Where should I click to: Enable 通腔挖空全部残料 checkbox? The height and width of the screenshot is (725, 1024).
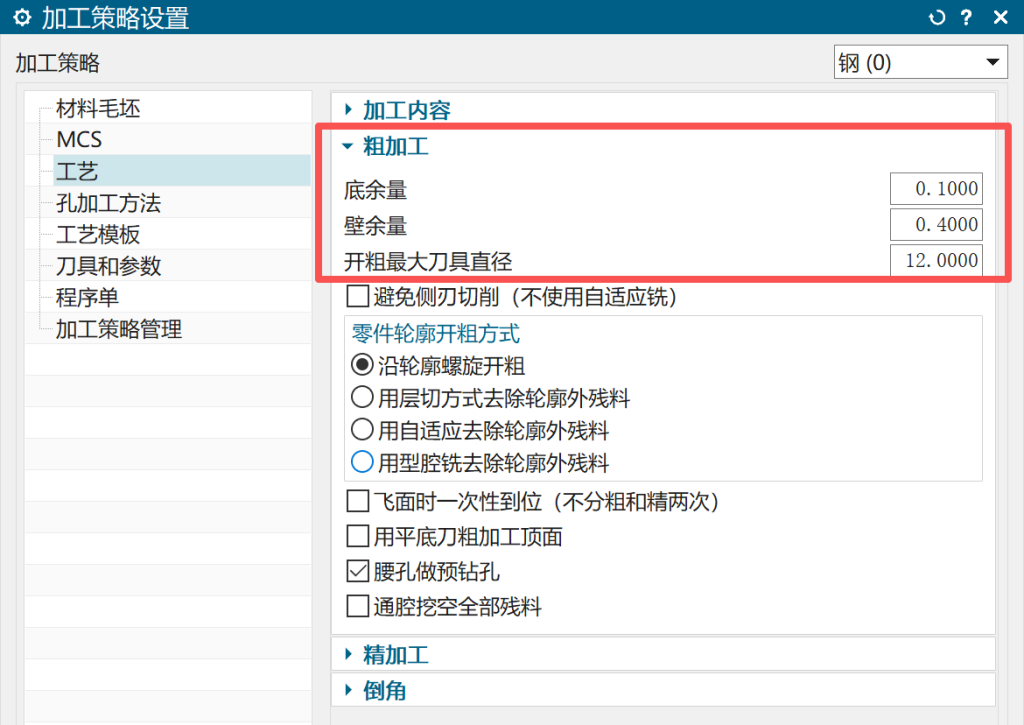click(358, 606)
